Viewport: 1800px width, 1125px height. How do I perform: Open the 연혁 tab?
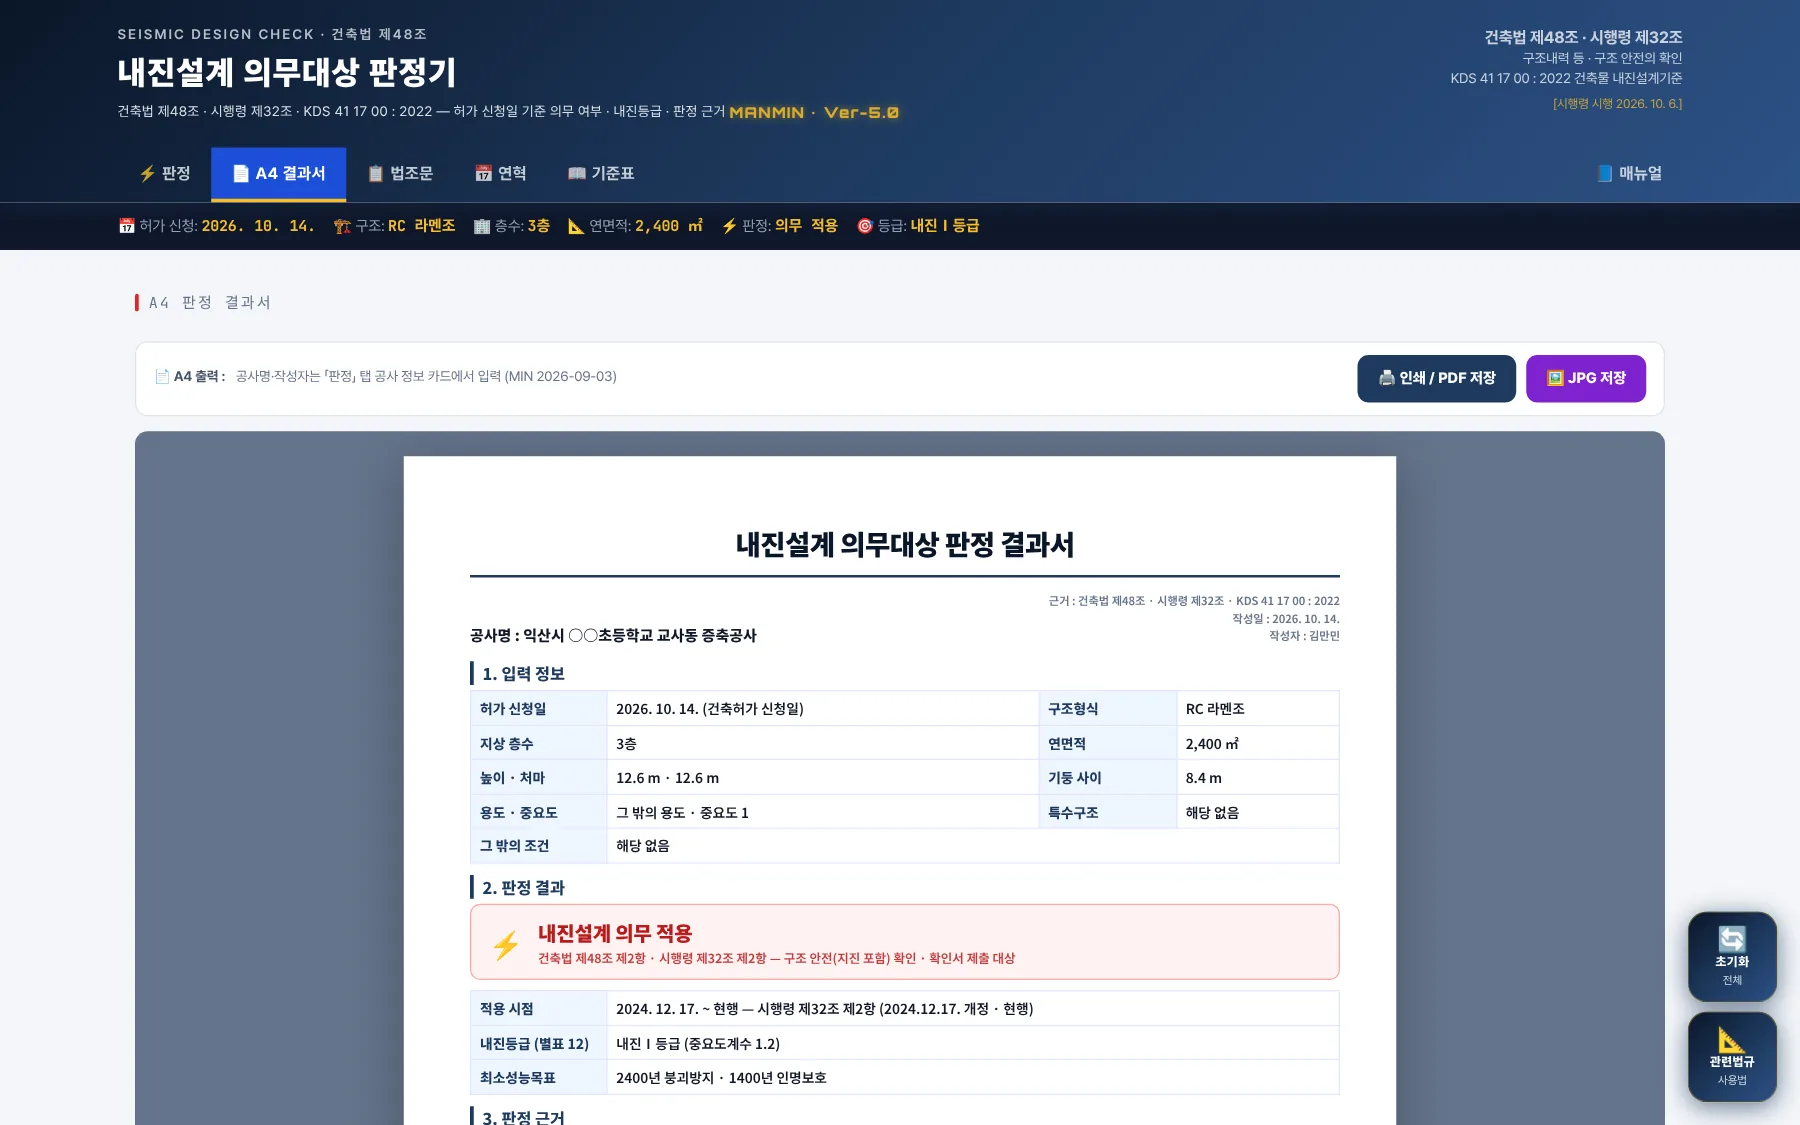coord(500,174)
